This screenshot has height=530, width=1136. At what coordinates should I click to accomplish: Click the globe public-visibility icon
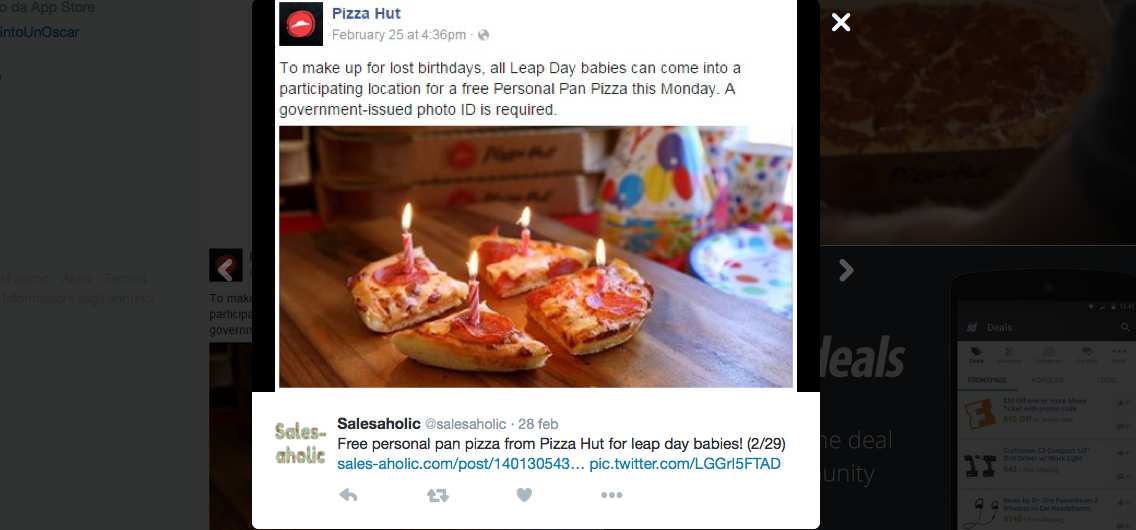[484, 35]
